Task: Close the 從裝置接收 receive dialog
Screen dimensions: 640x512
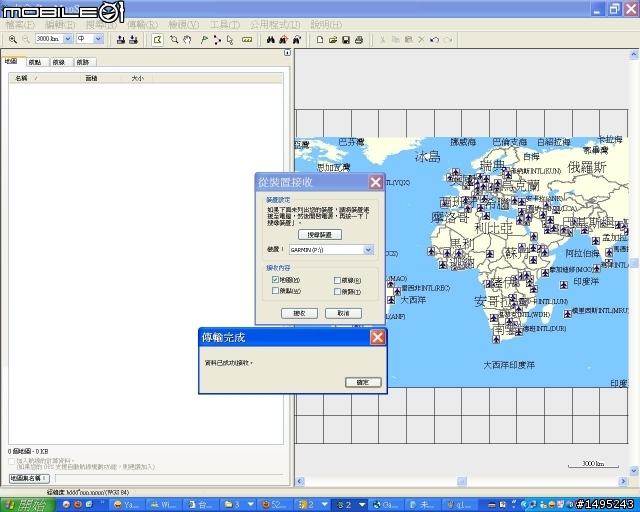Action: click(376, 182)
